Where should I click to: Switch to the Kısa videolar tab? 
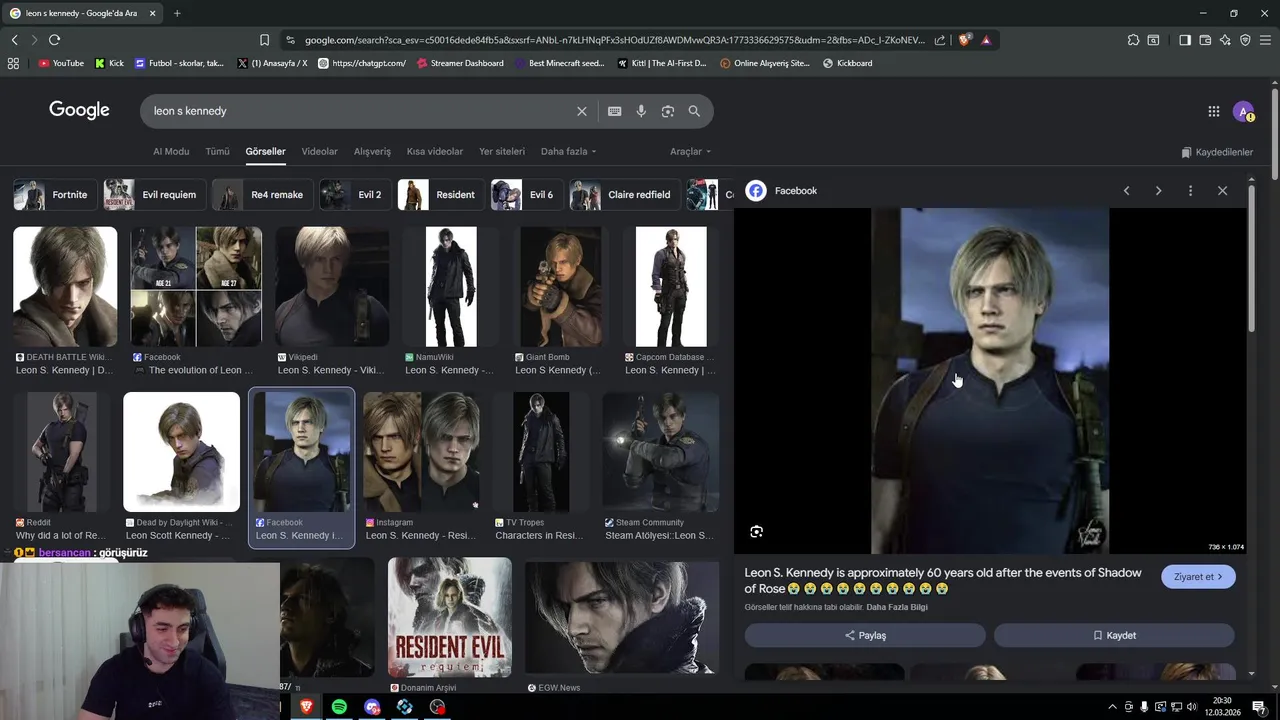tap(435, 152)
